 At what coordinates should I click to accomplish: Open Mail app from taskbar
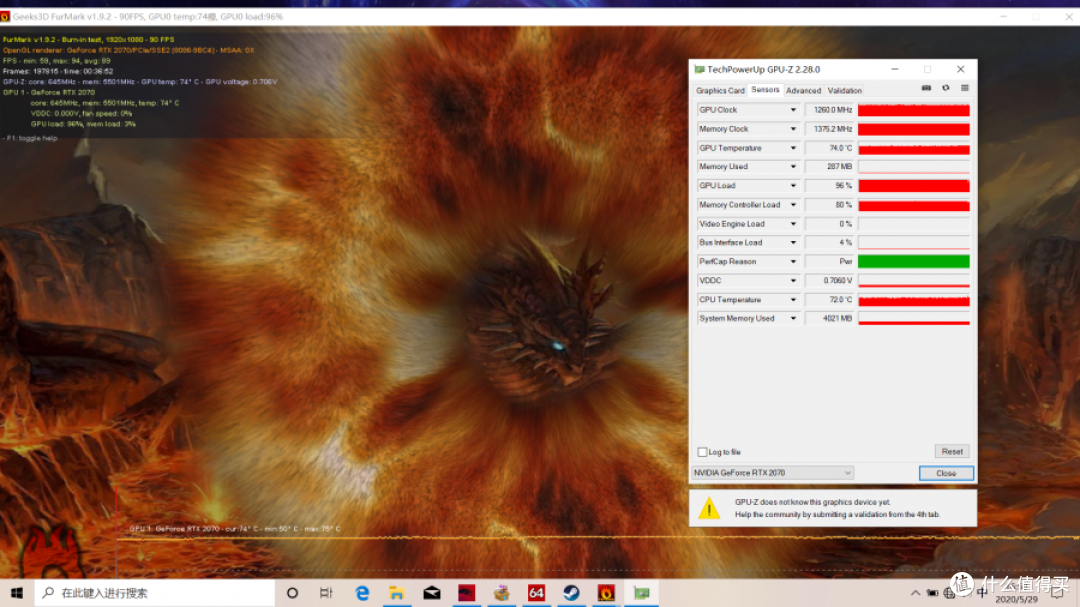tap(432, 593)
